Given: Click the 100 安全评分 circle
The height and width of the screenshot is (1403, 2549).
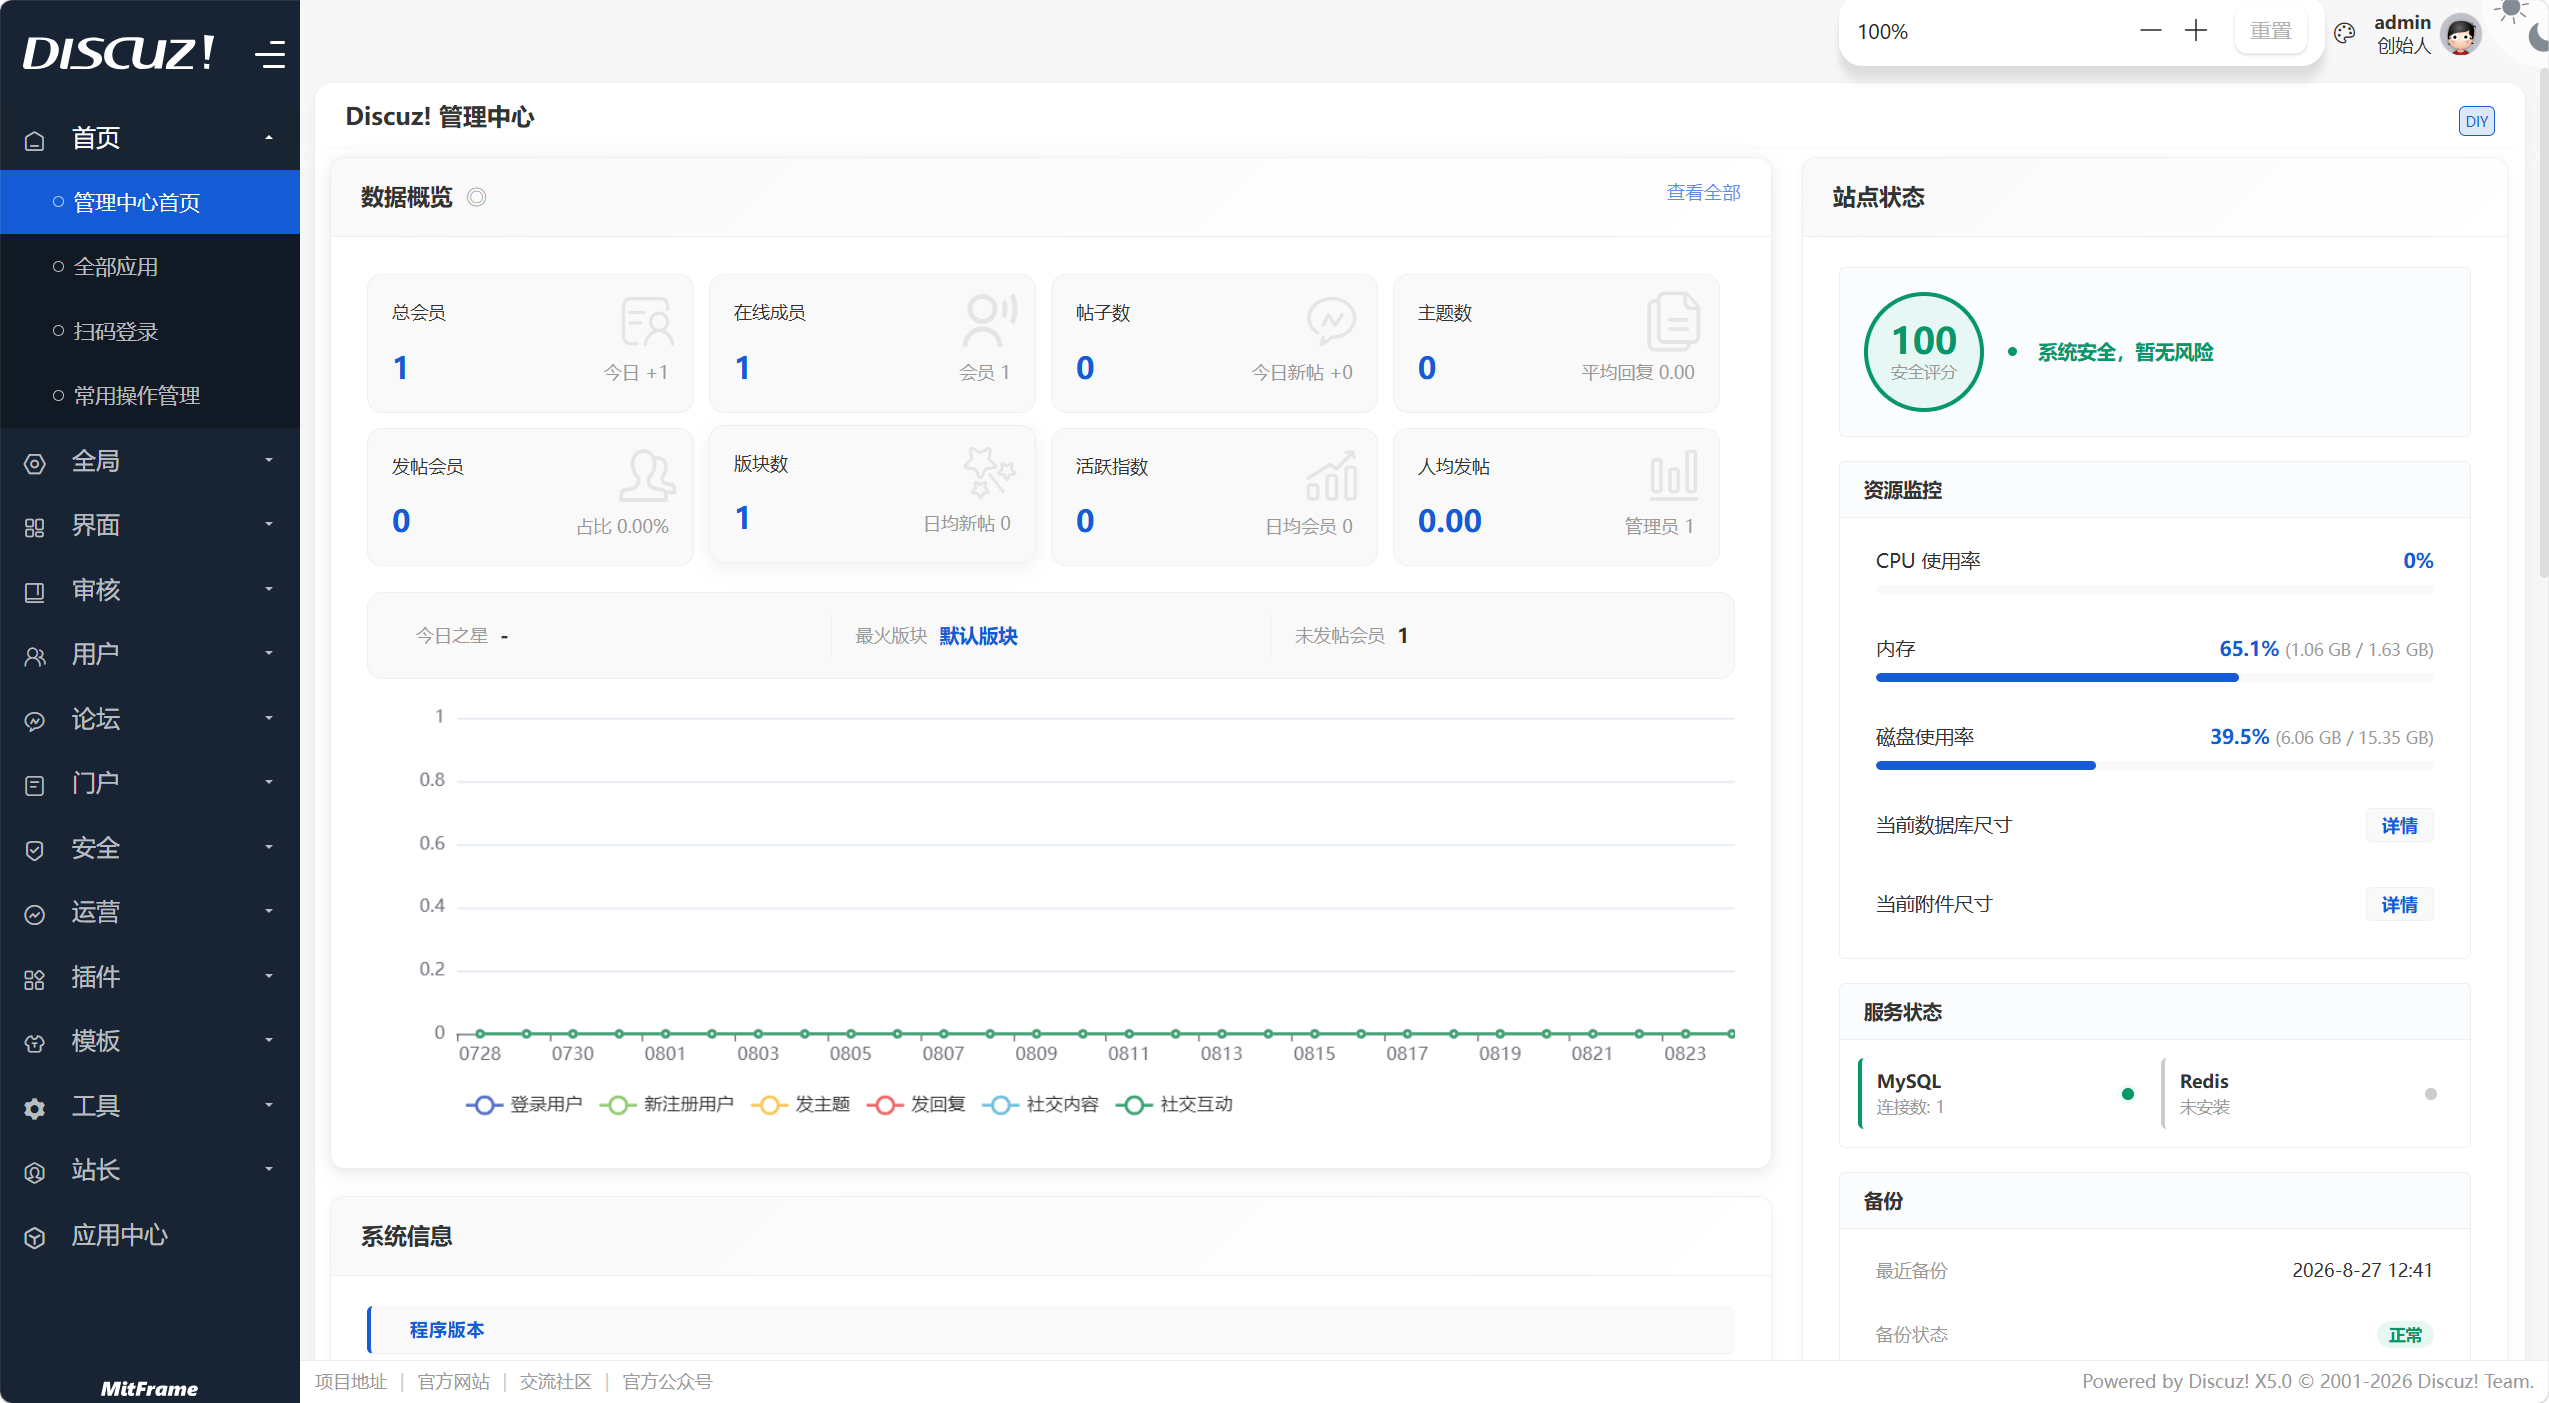Looking at the screenshot, I should point(1923,352).
